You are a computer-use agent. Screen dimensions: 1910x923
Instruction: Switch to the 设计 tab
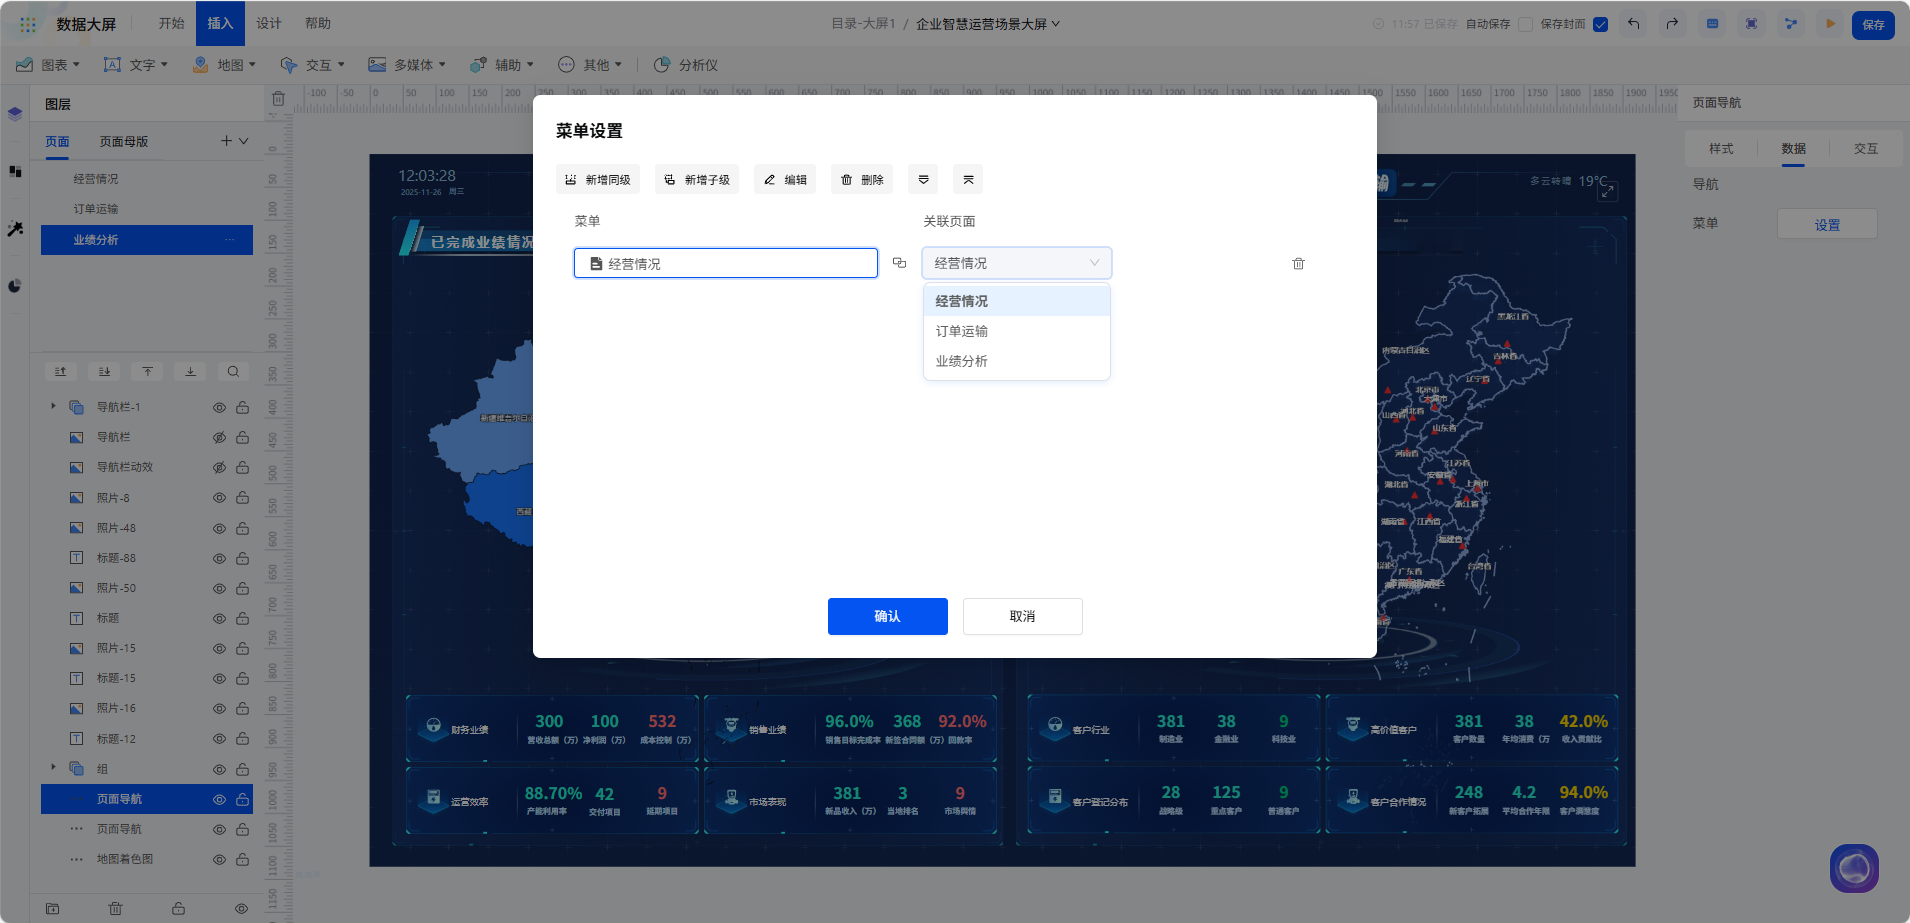click(269, 23)
